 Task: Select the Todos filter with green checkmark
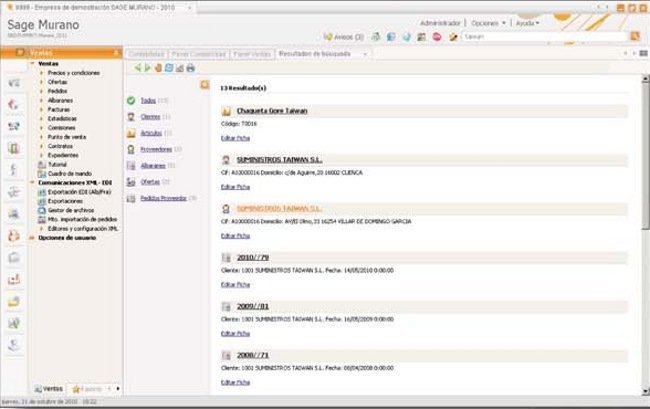(148, 100)
